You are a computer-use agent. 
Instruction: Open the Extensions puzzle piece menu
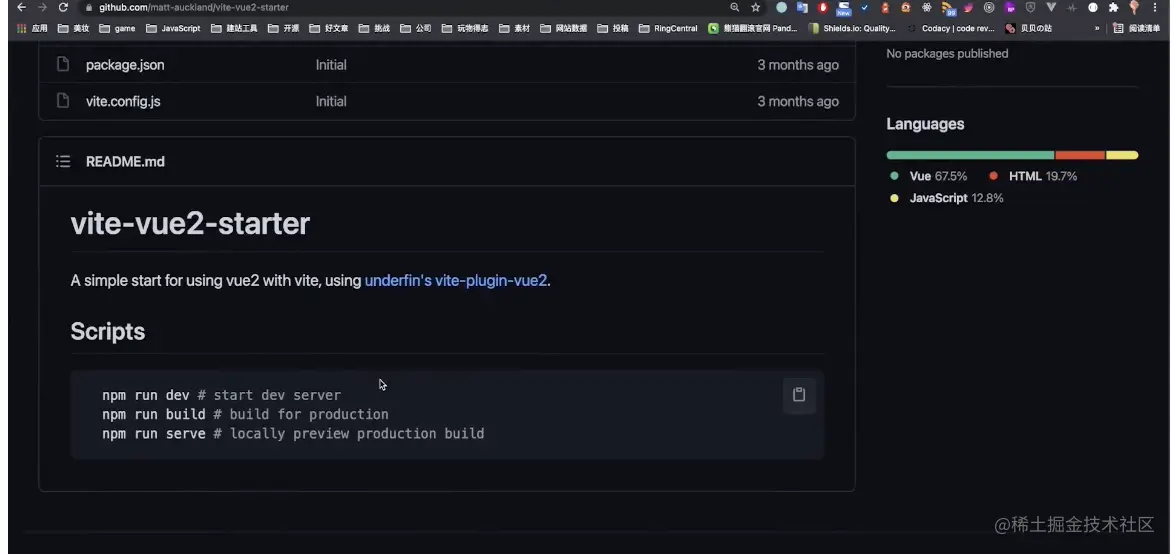point(1113,7)
